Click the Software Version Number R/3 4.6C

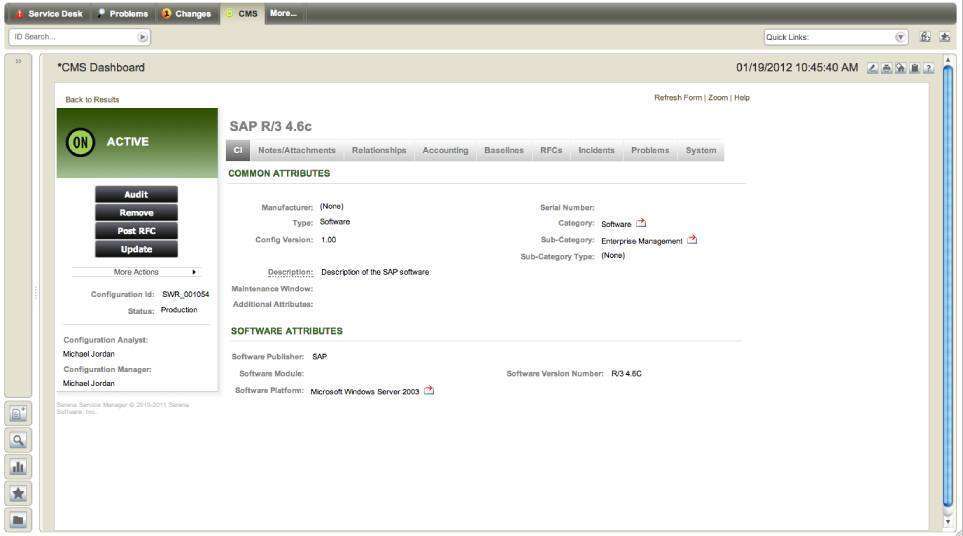click(626, 373)
